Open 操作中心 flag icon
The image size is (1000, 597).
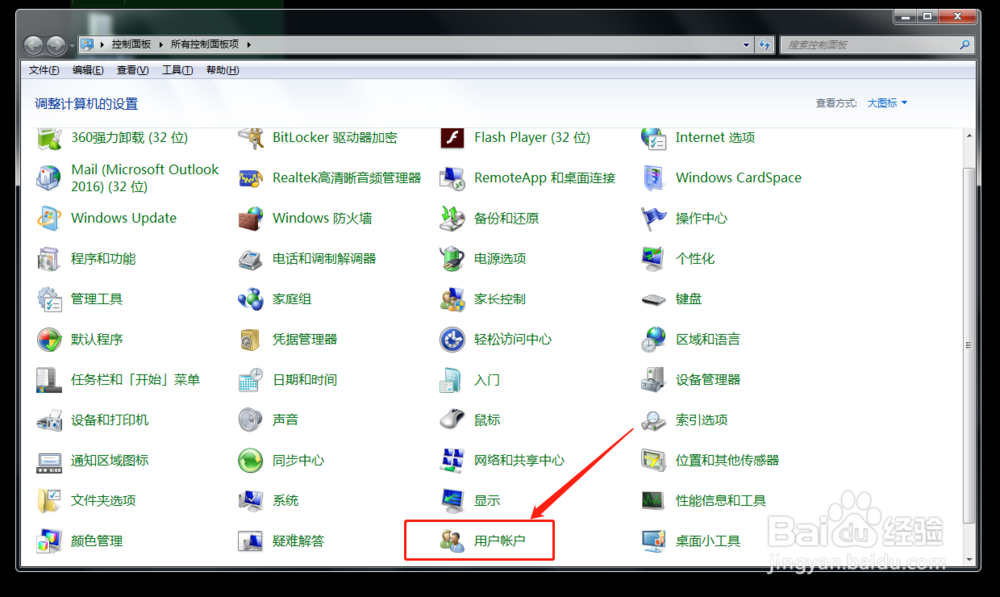[x=654, y=218]
